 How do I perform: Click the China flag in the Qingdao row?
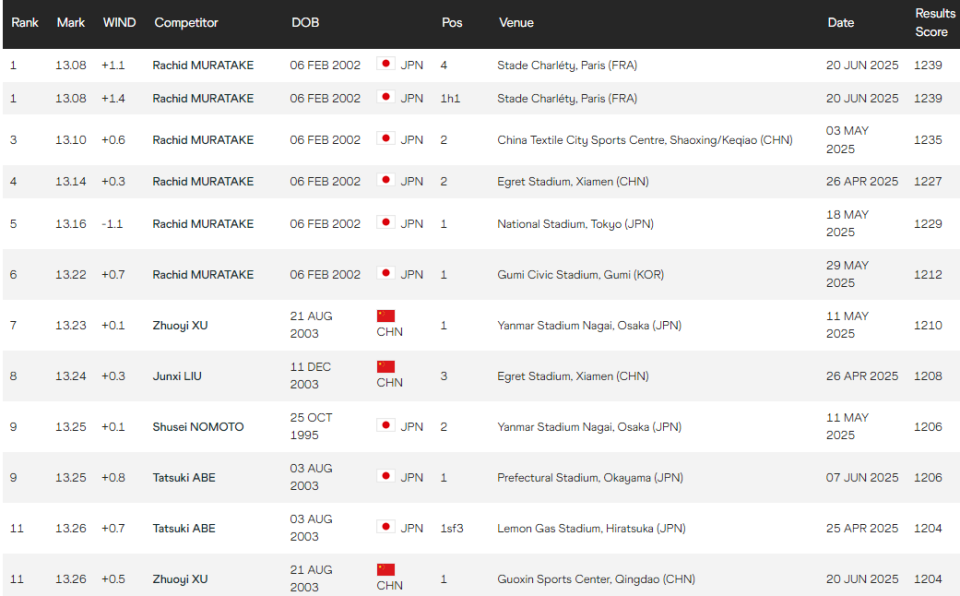(x=386, y=570)
